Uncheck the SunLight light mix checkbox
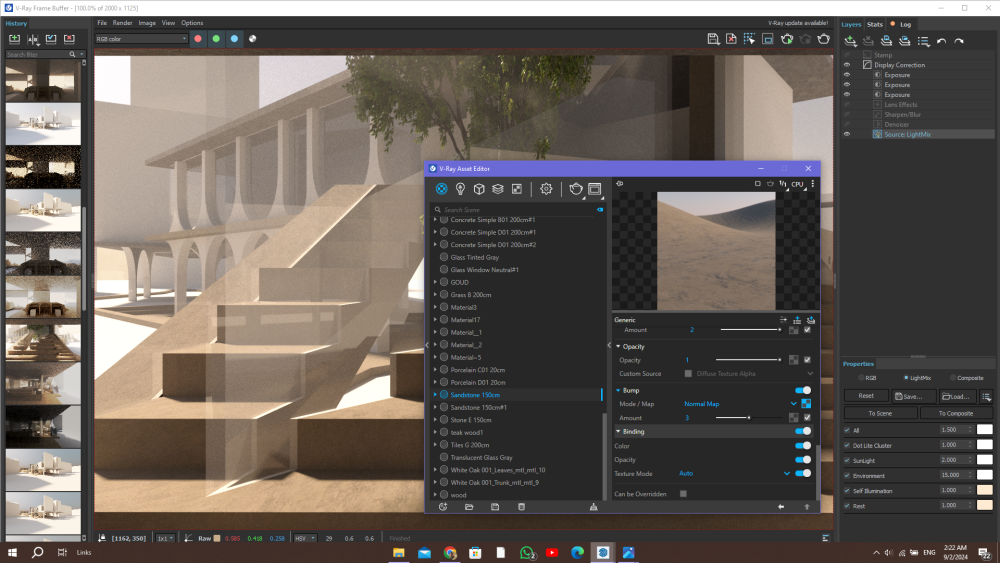The height and width of the screenshot is (563, 1000). click(x=847, y=460)
